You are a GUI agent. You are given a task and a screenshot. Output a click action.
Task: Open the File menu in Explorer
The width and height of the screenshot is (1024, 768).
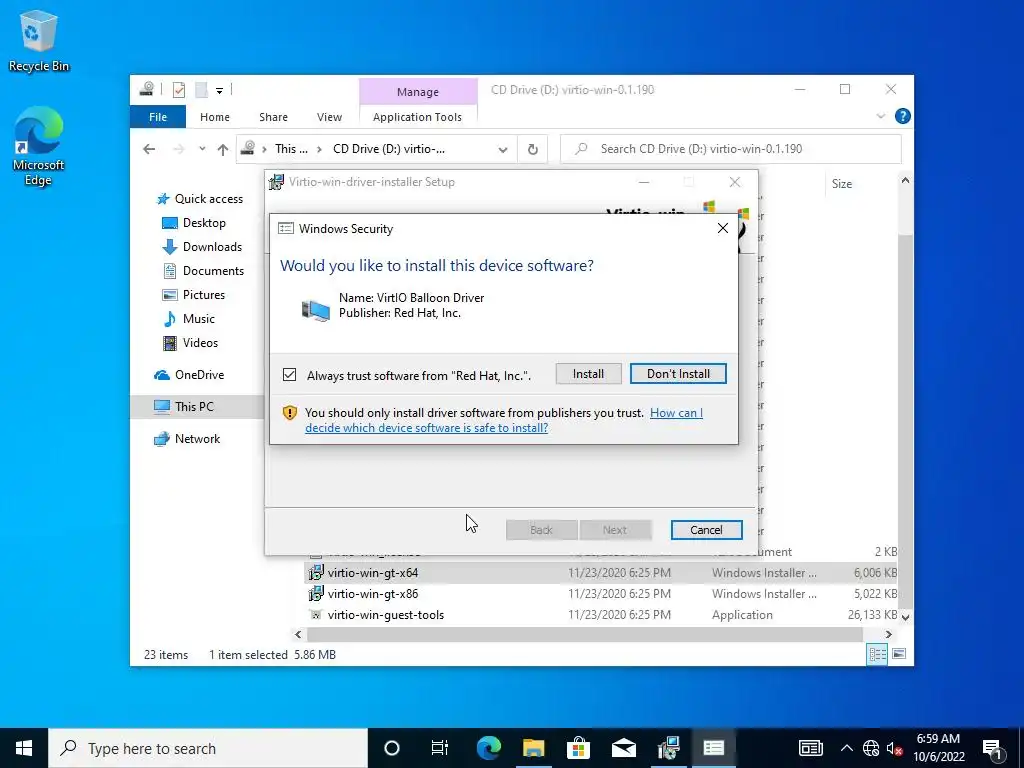point(158,117)
